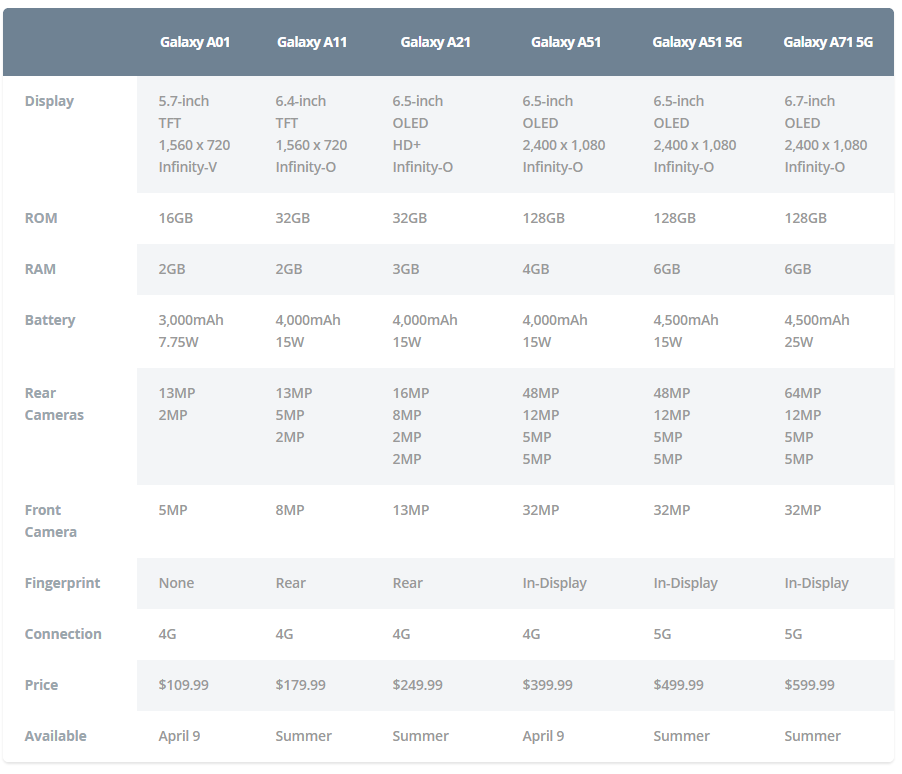Click the $109.99 price cell
Screen dimensions: 902x774
click(x=184, y=685)
